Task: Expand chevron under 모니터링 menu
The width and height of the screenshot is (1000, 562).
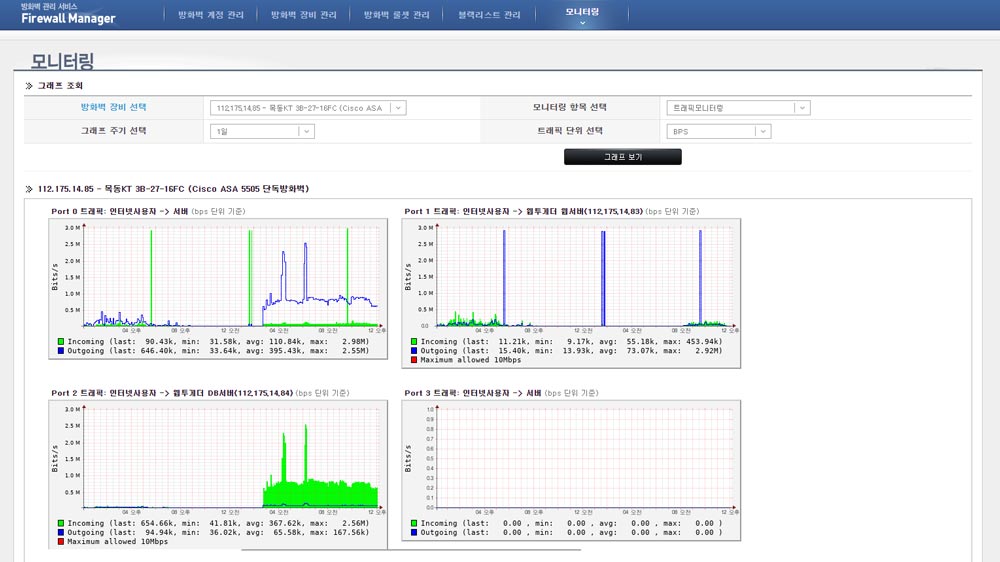Action: click(x=582, y=23)
